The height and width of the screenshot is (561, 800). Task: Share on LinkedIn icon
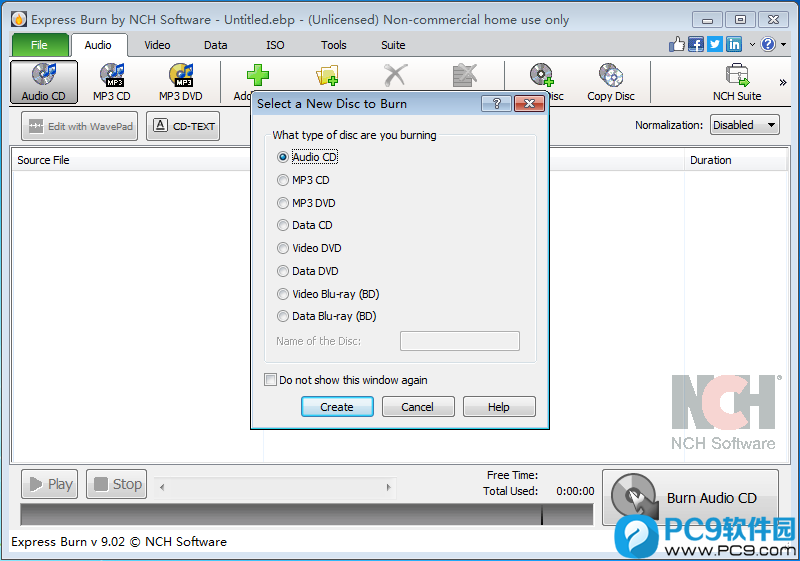click(x=734, y=44)
